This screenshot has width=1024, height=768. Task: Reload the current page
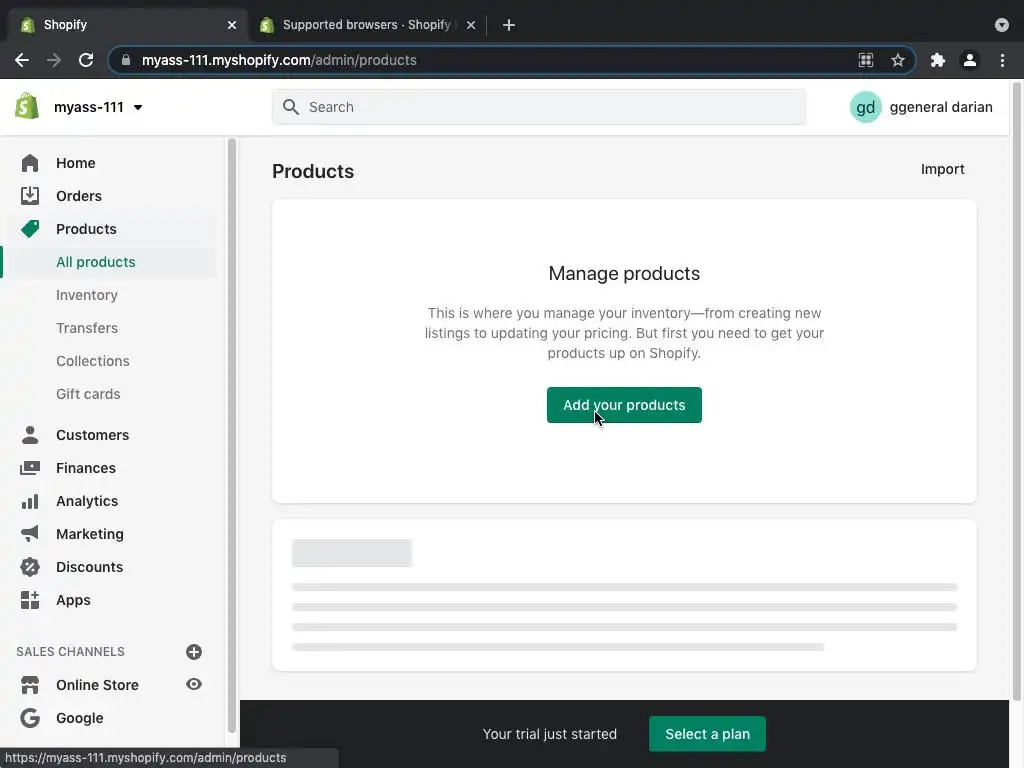86,60
